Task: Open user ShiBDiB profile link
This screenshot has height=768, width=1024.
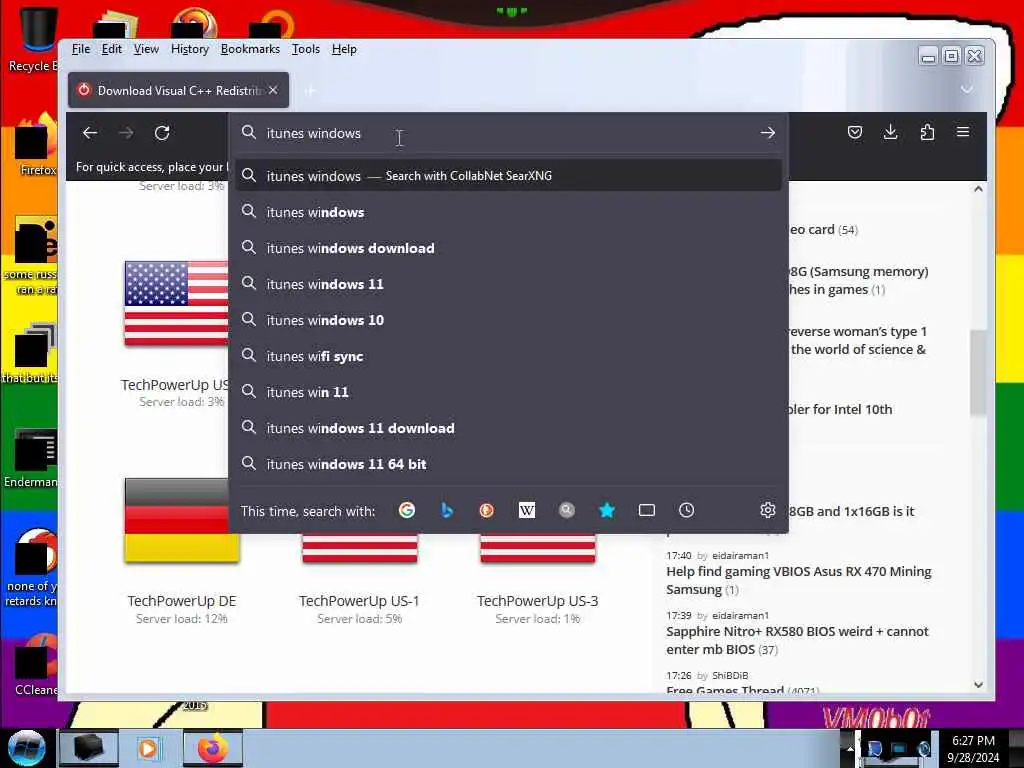Action: point(730,675)
